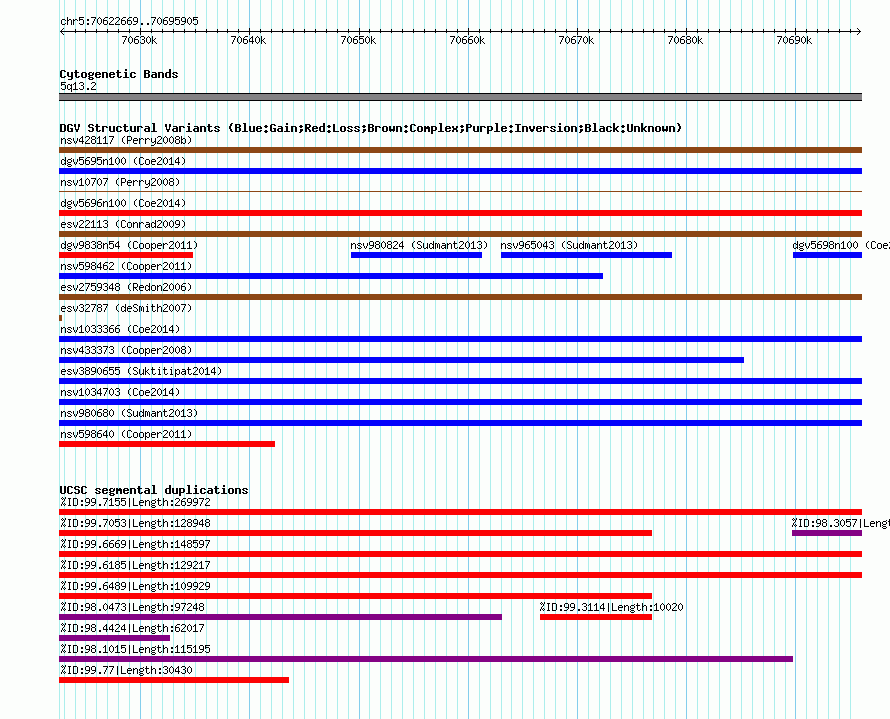890x719 pixels.
Task: Select variant nsv598462 (Cooper2011) label
Action: [x=126, y=266]
